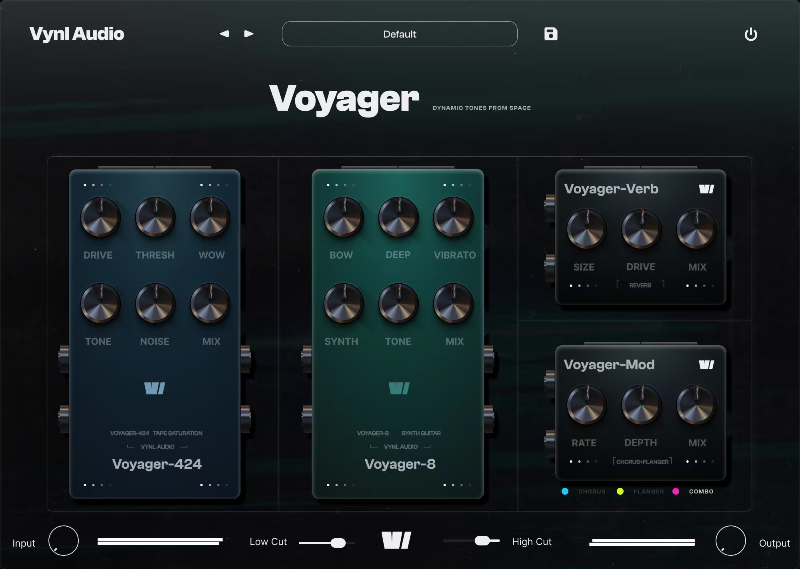Select CHORUS mode blue dot
Viewport: 800px width, 569px height.
(565, 491)
